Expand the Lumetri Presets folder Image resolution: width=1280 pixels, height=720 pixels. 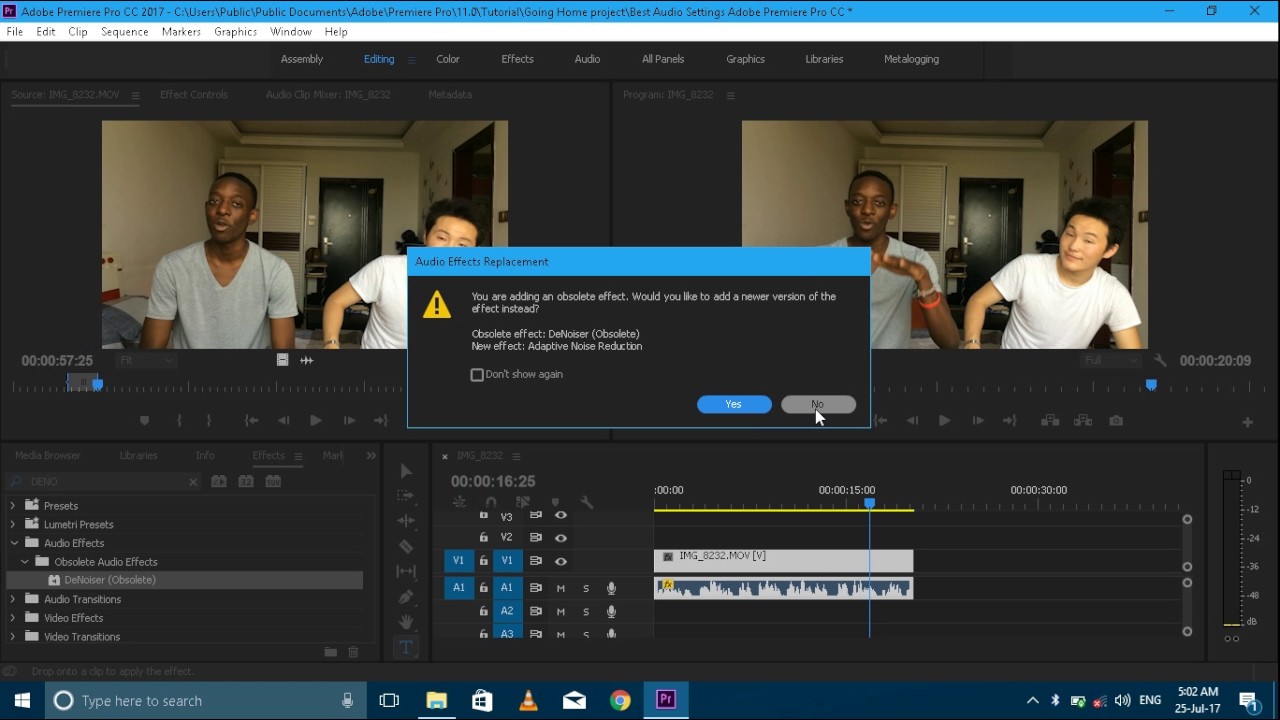pos(13,524)
